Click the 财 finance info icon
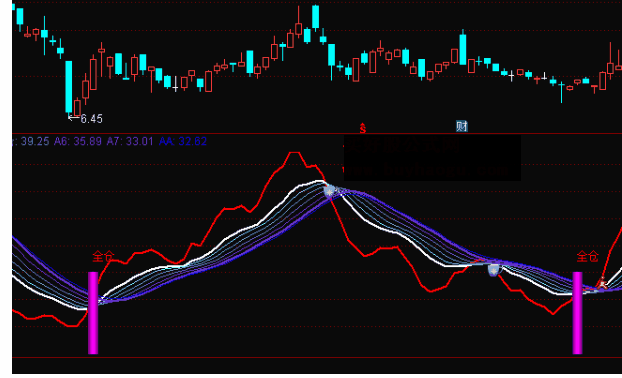 (x=462, y=127)
